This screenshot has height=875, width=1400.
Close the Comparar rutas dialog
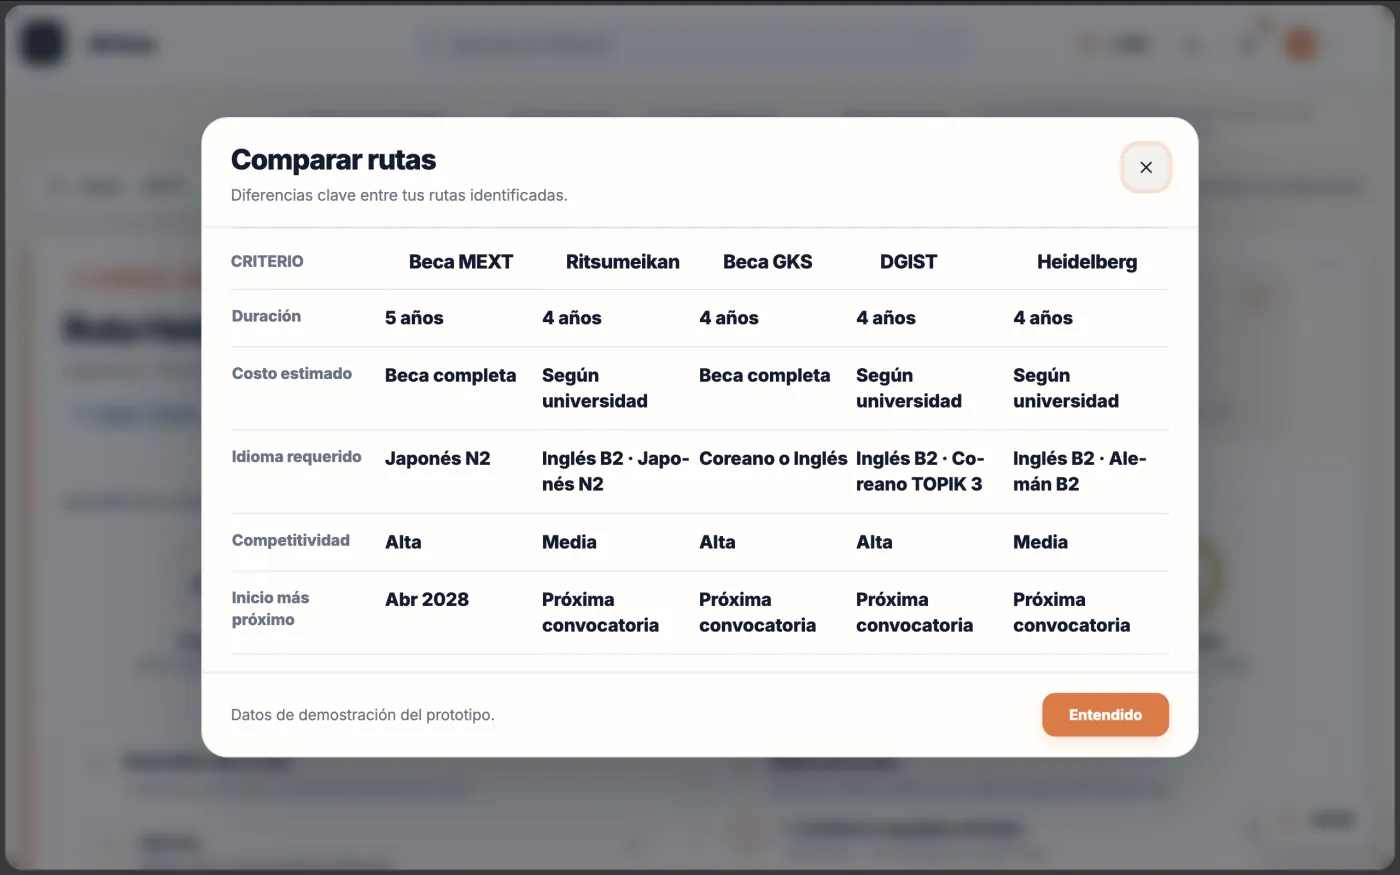point(1146,168)
